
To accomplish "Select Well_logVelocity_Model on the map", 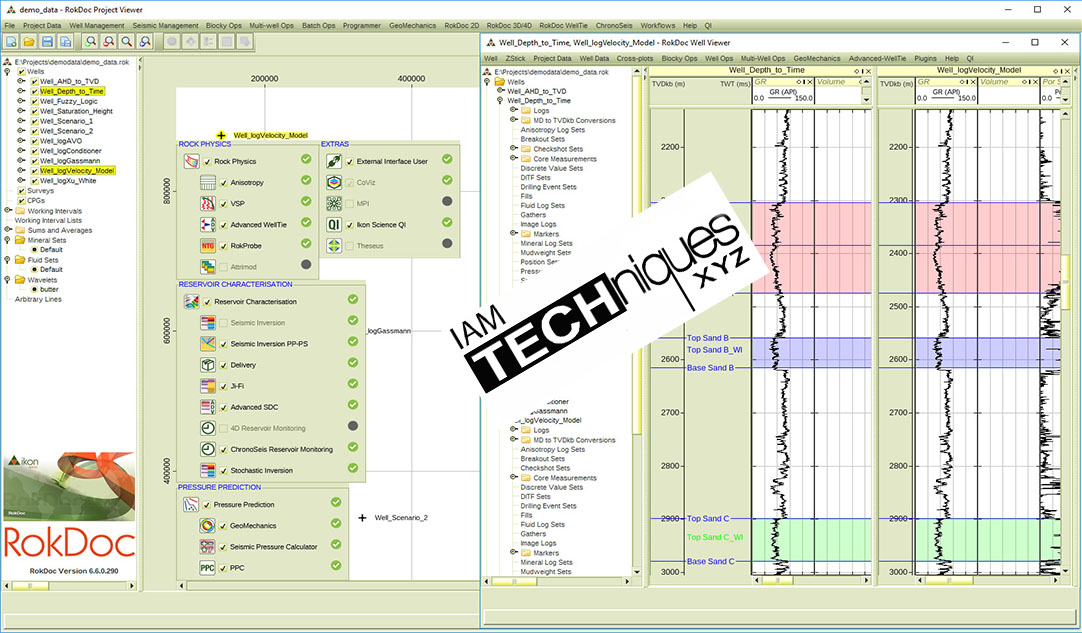I will point(270,135).
